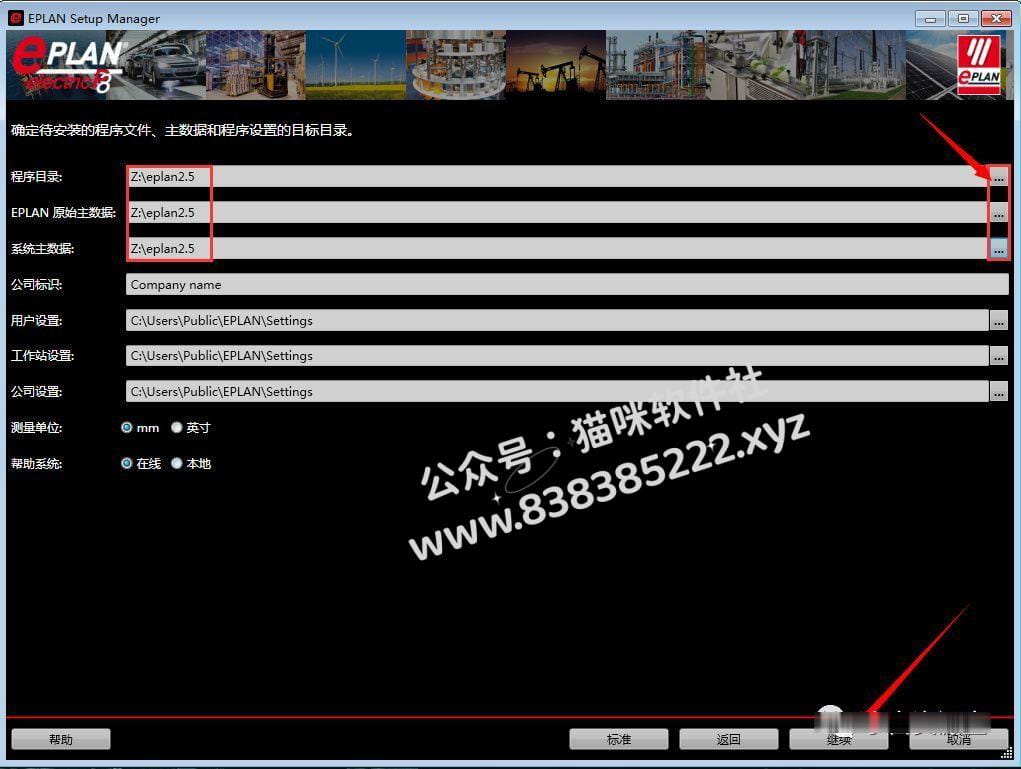This screenshot has width=1021, height=769.
Task: Click the 标准 button
Action: pyautogui.click(x=619, y=739)
